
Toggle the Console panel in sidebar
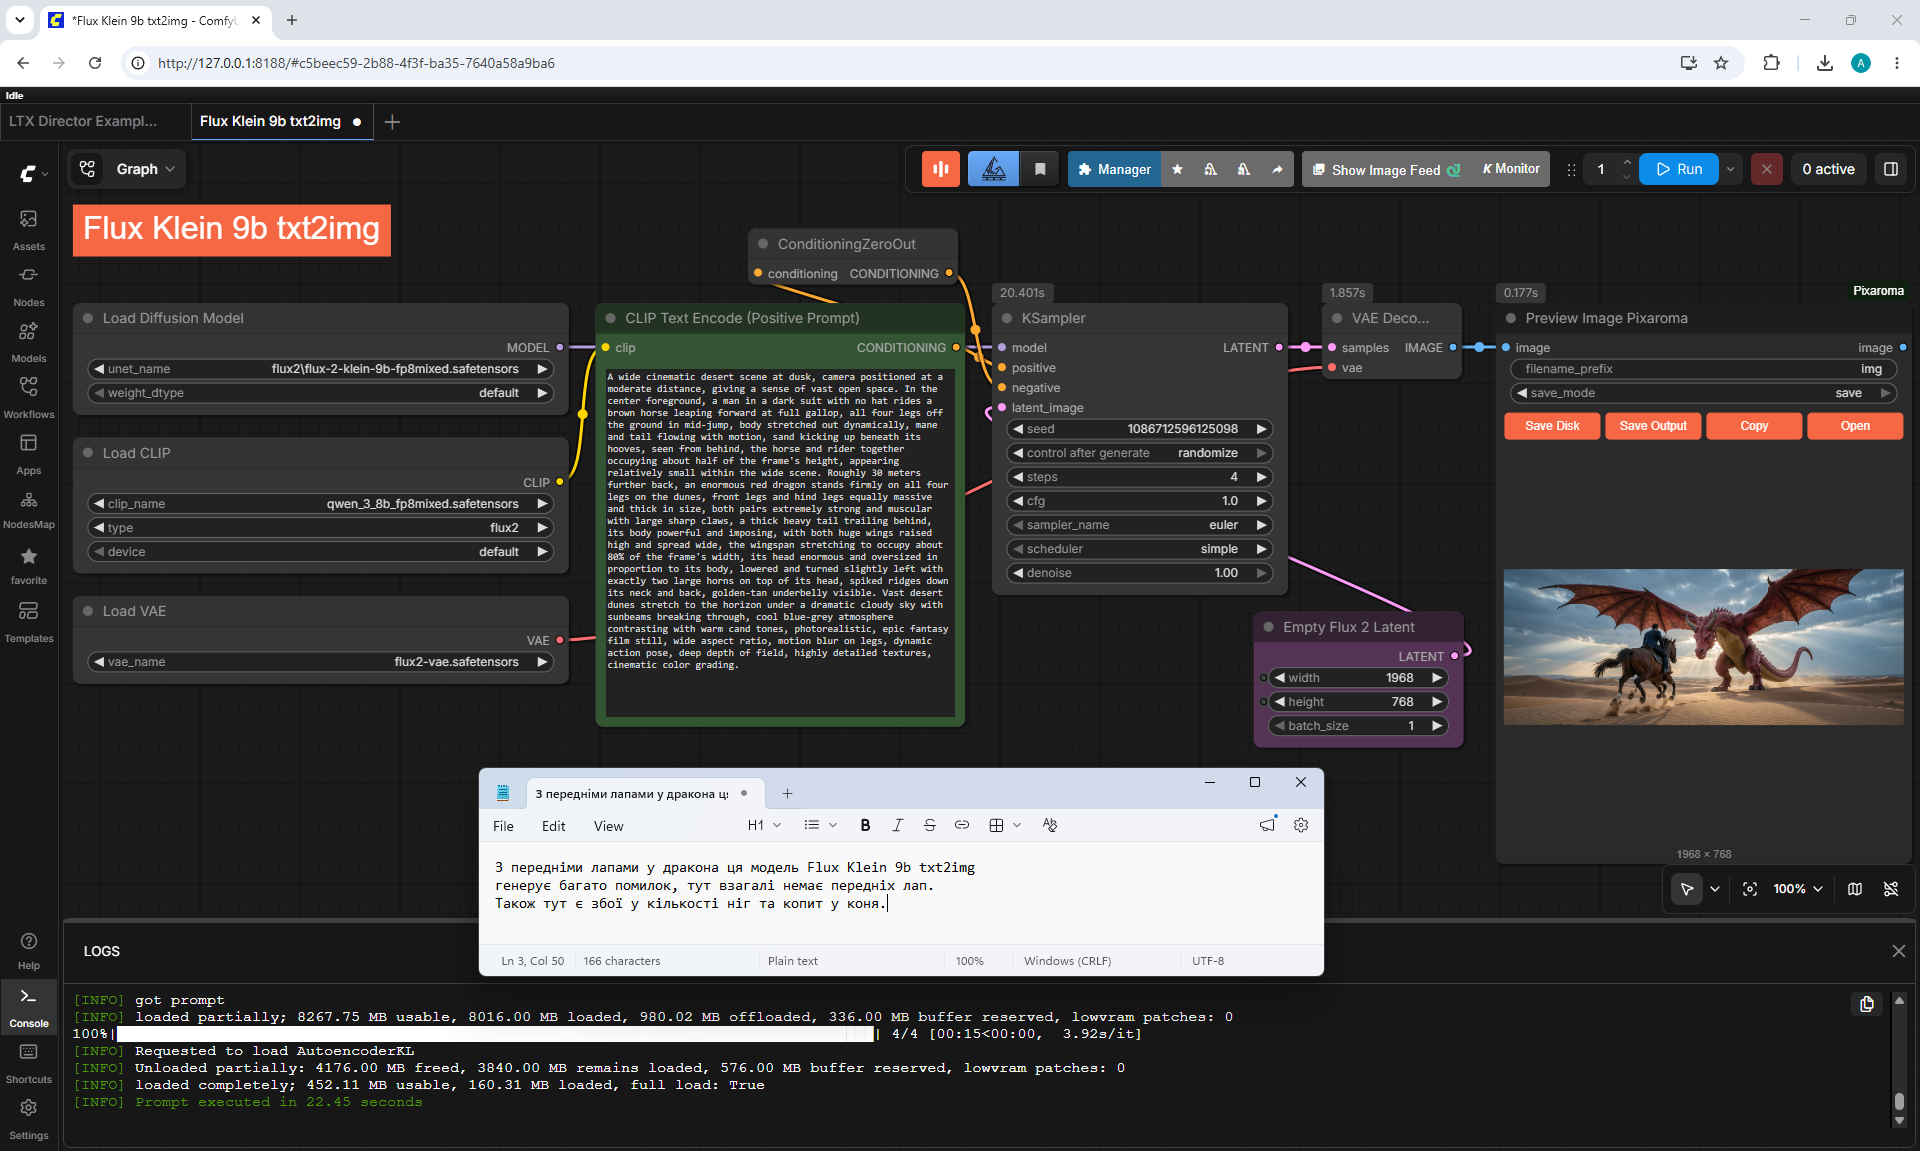click(29, 1007)
